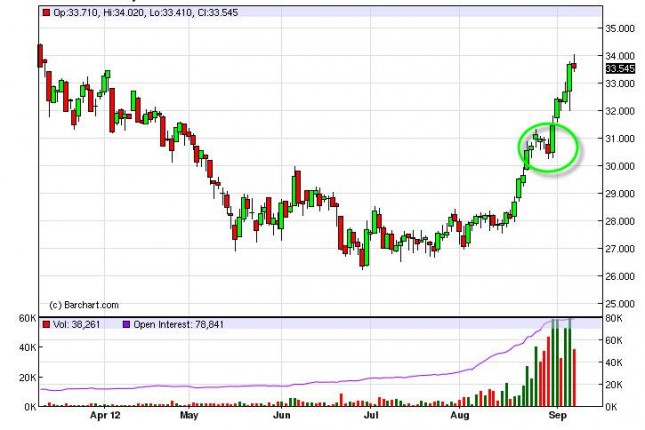645x430 pixels.
Task: Click the red Vol legend square
Action: click(x=46, y=325)
